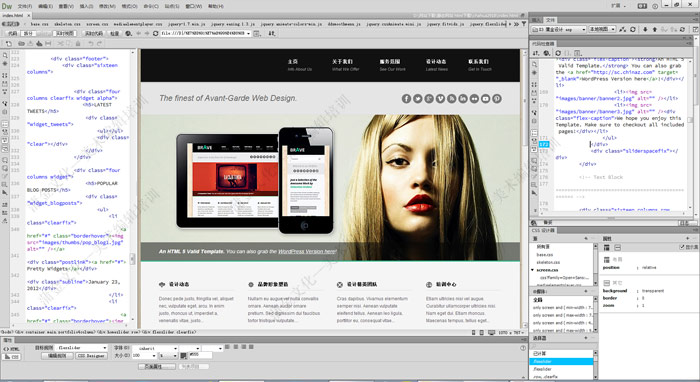Toggle align left in Properties inspector
This screenshot has width=700, height=382.
[x=227, y=347]
